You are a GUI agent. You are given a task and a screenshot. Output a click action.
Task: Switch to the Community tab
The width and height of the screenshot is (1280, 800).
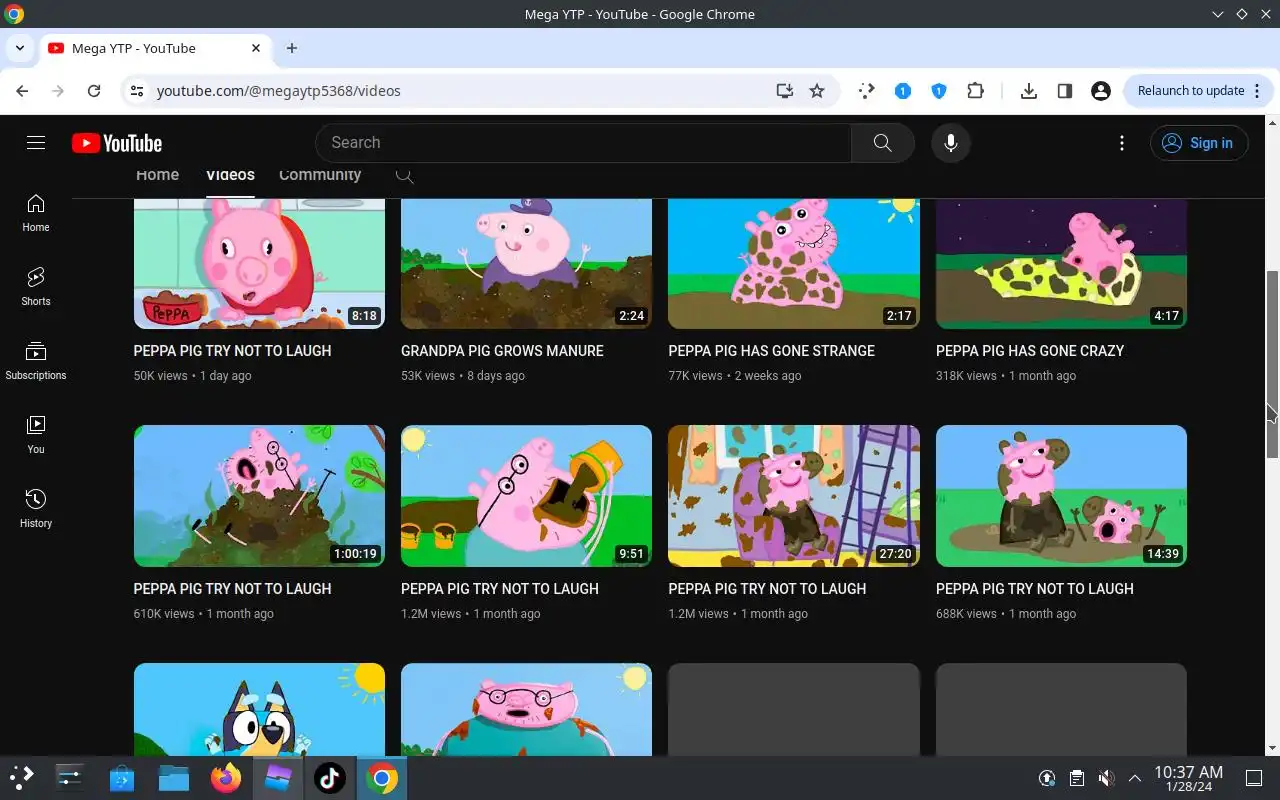click(x=320, y=175)
